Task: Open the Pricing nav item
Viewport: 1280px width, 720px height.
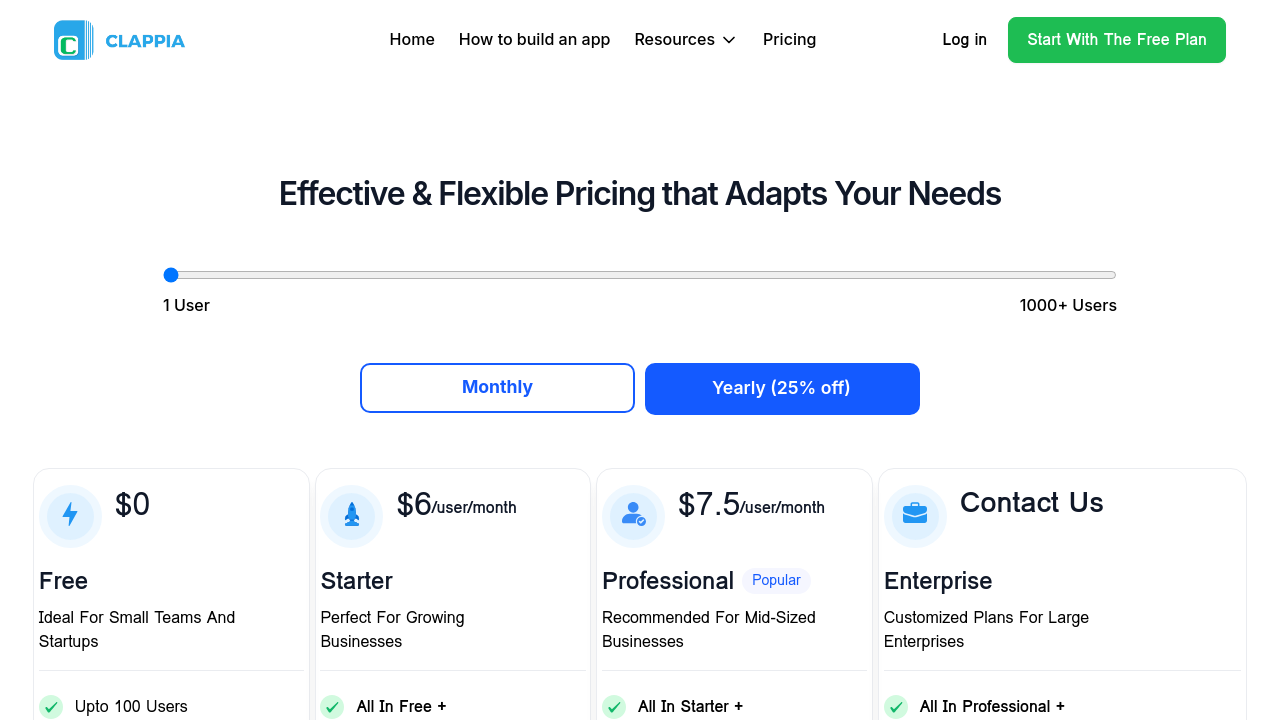Action: click(x=789, y=40)
